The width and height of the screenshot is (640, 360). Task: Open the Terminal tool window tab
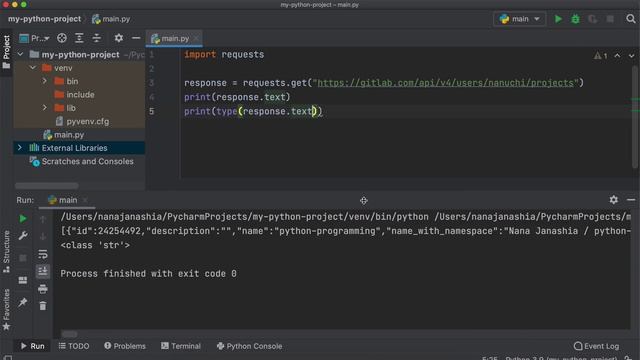[x=181, y=346]
